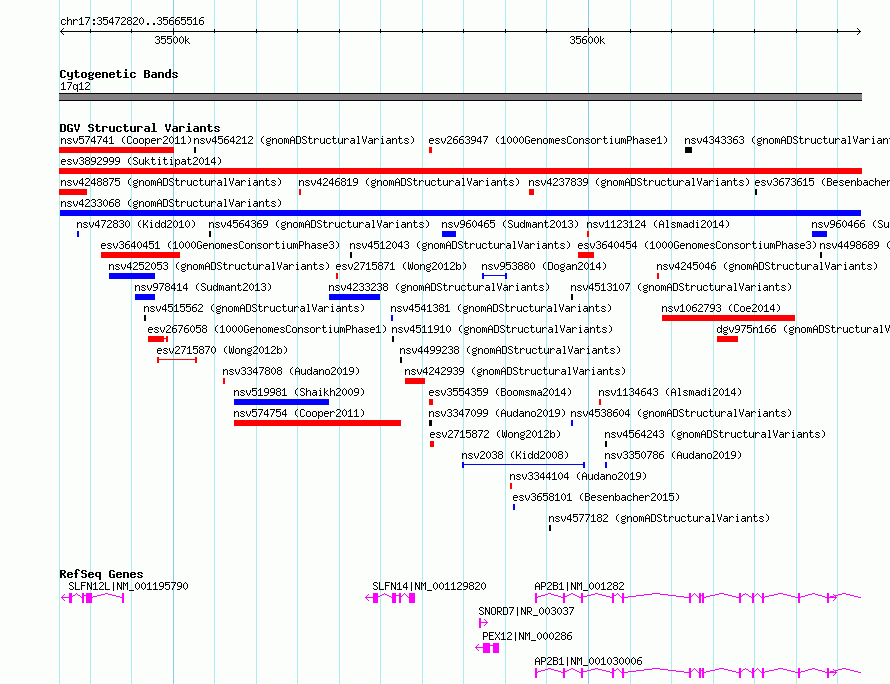Select the SLFN14|NM_001129820 gene label

pos(429,586)
